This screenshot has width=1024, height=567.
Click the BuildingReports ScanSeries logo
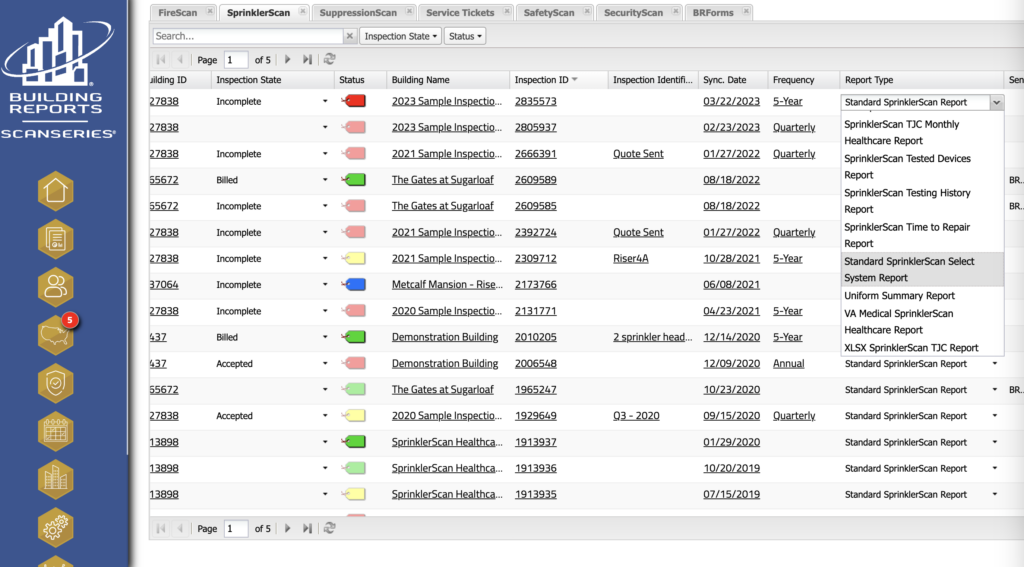[57, 77]
